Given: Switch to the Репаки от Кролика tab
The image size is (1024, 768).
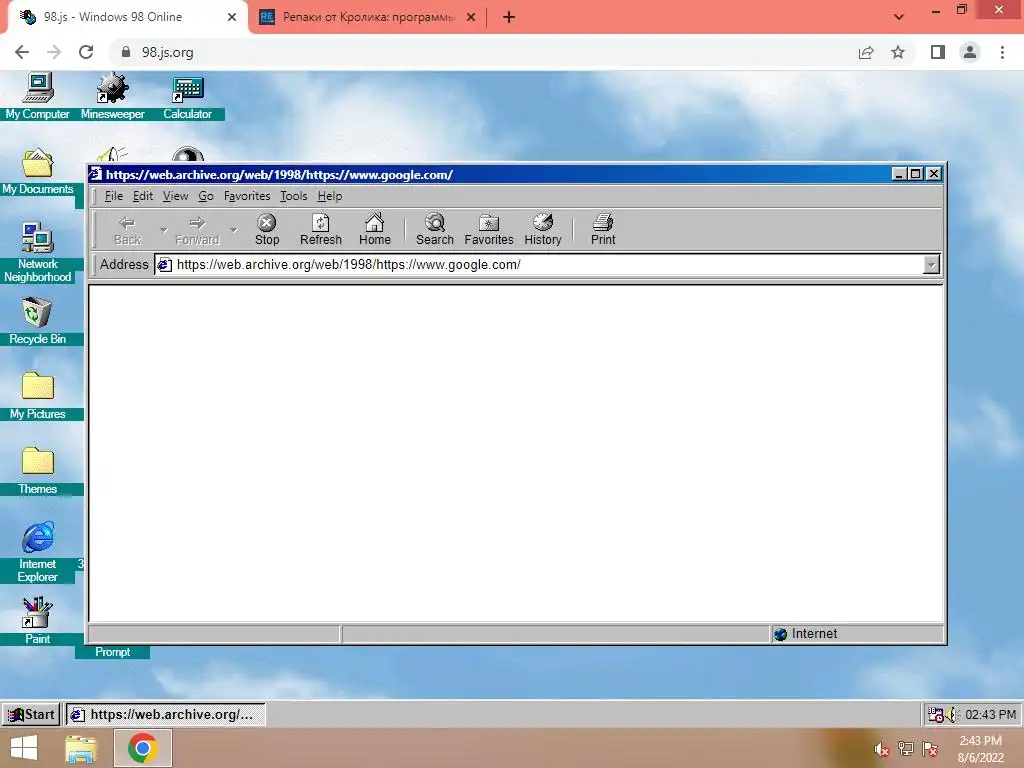Looking at the screenshot, I should click(x=367, y=17).
